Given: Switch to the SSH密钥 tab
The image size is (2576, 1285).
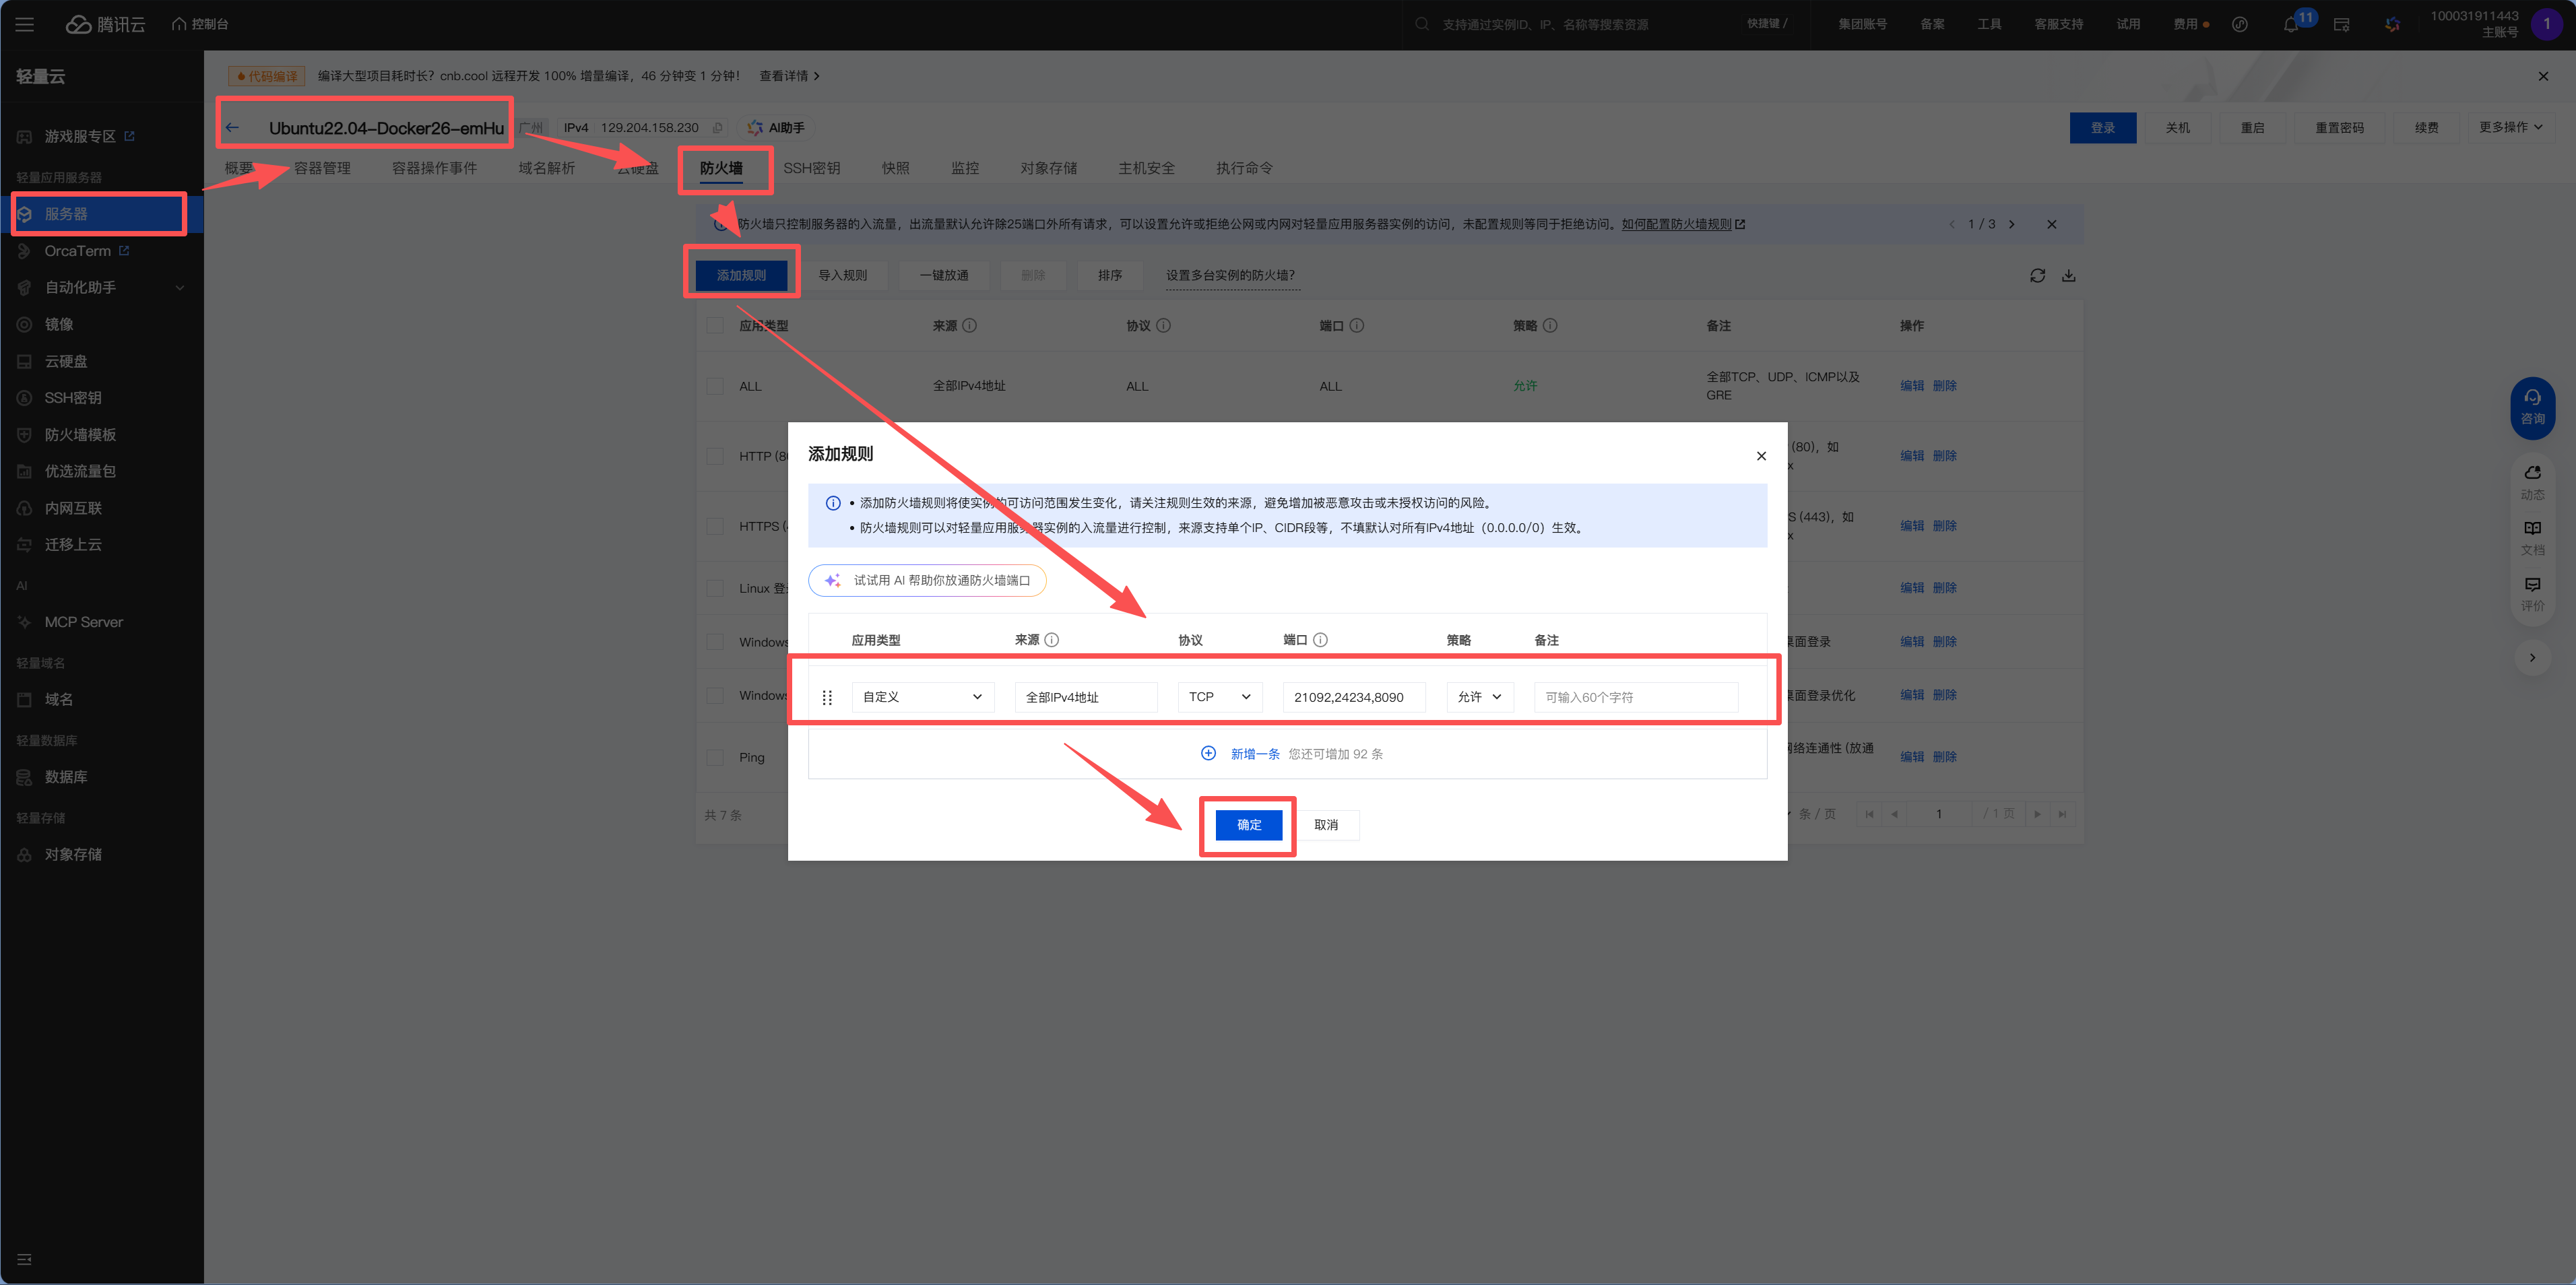Looking at the screenshot, I should click(x=812, y=167).
